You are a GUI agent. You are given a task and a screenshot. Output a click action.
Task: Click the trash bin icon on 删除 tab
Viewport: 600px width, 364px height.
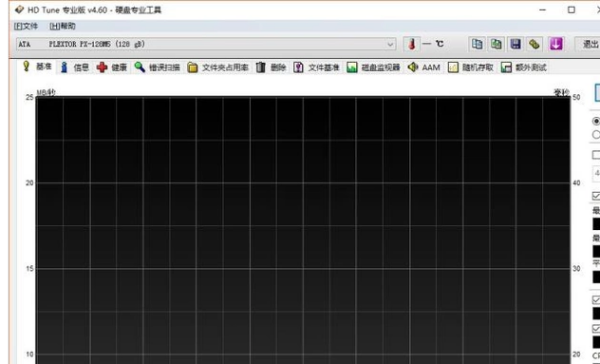pos(261,67)
